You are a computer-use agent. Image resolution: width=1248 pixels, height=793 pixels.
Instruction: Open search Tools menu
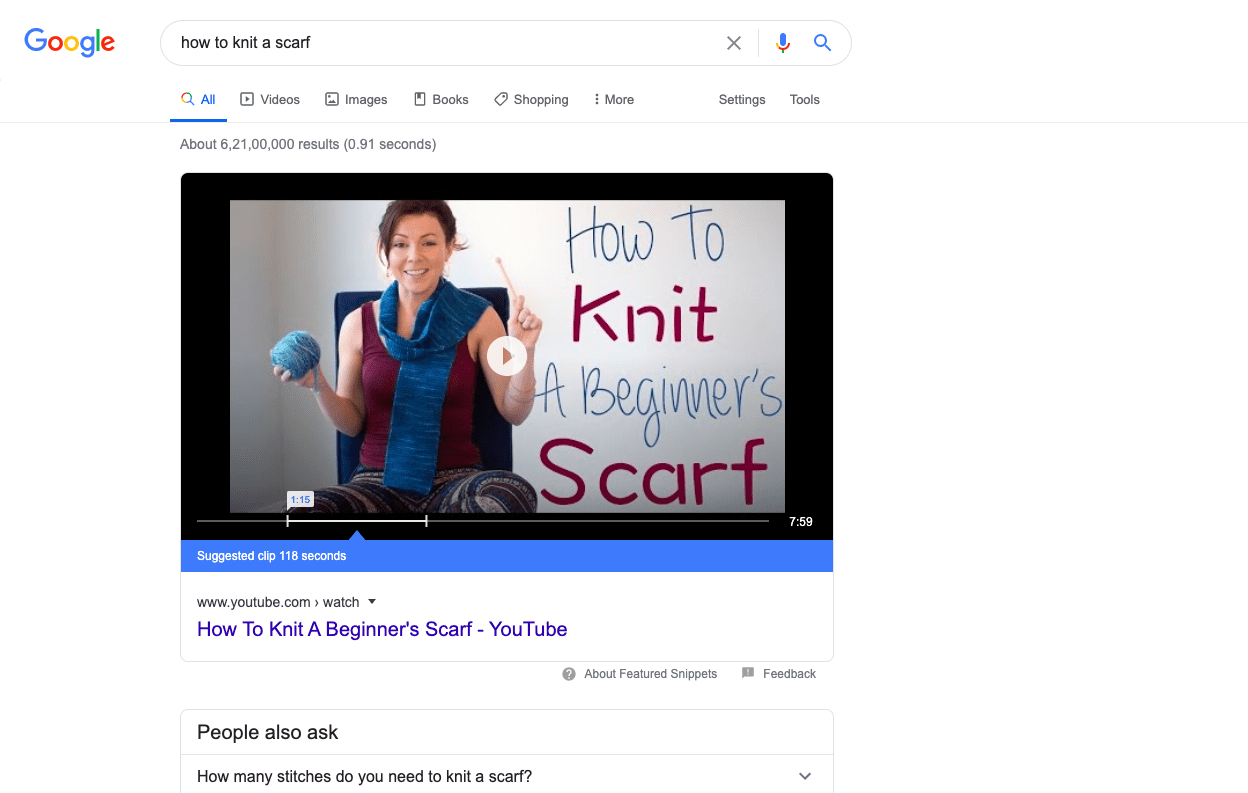tap(804, 100)
